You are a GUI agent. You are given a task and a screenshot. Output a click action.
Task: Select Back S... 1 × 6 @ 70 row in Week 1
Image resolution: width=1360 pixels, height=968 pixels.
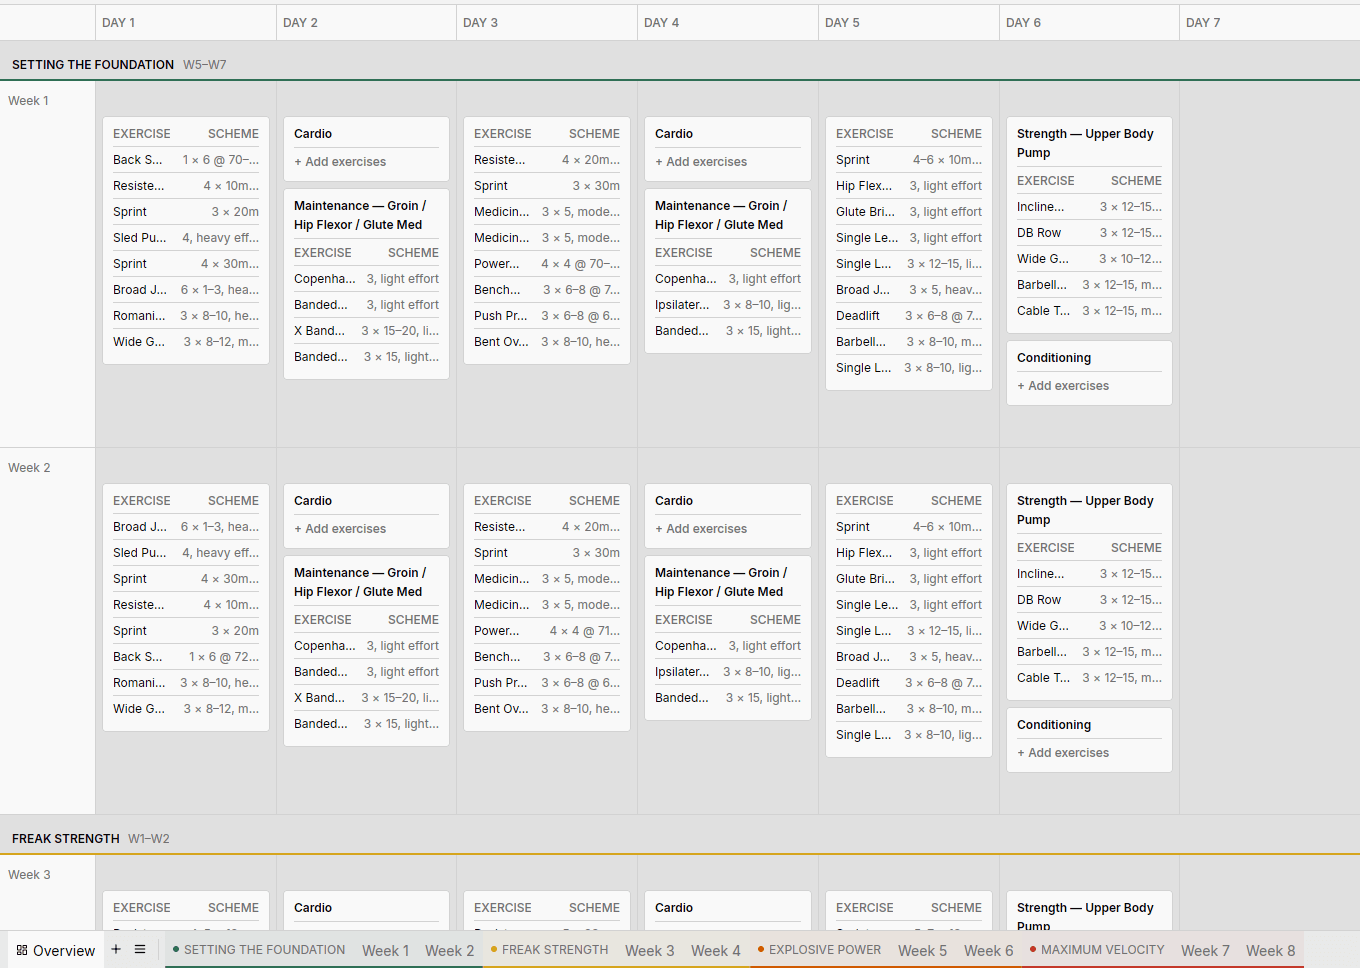point(186,160)
